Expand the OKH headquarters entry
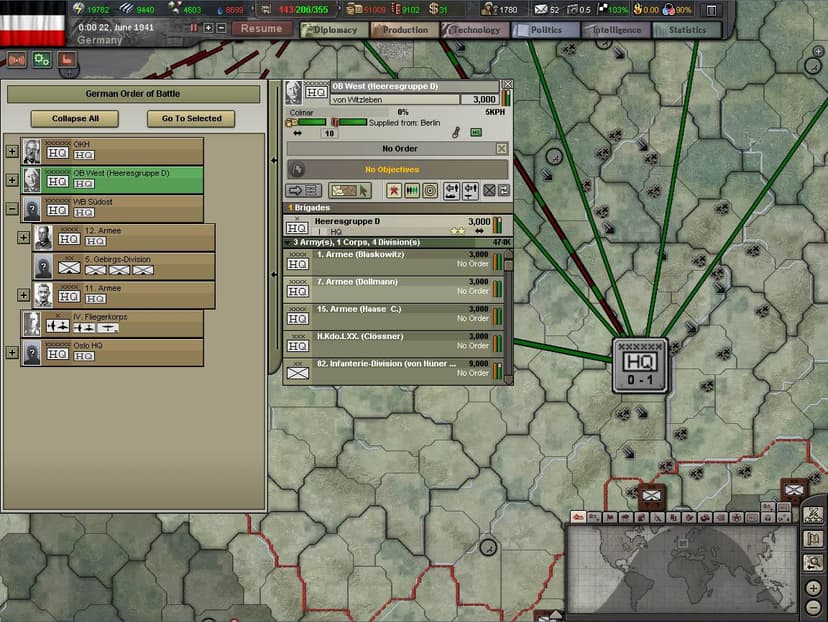This screenshot has width=828, height=622. coord(12,152)
